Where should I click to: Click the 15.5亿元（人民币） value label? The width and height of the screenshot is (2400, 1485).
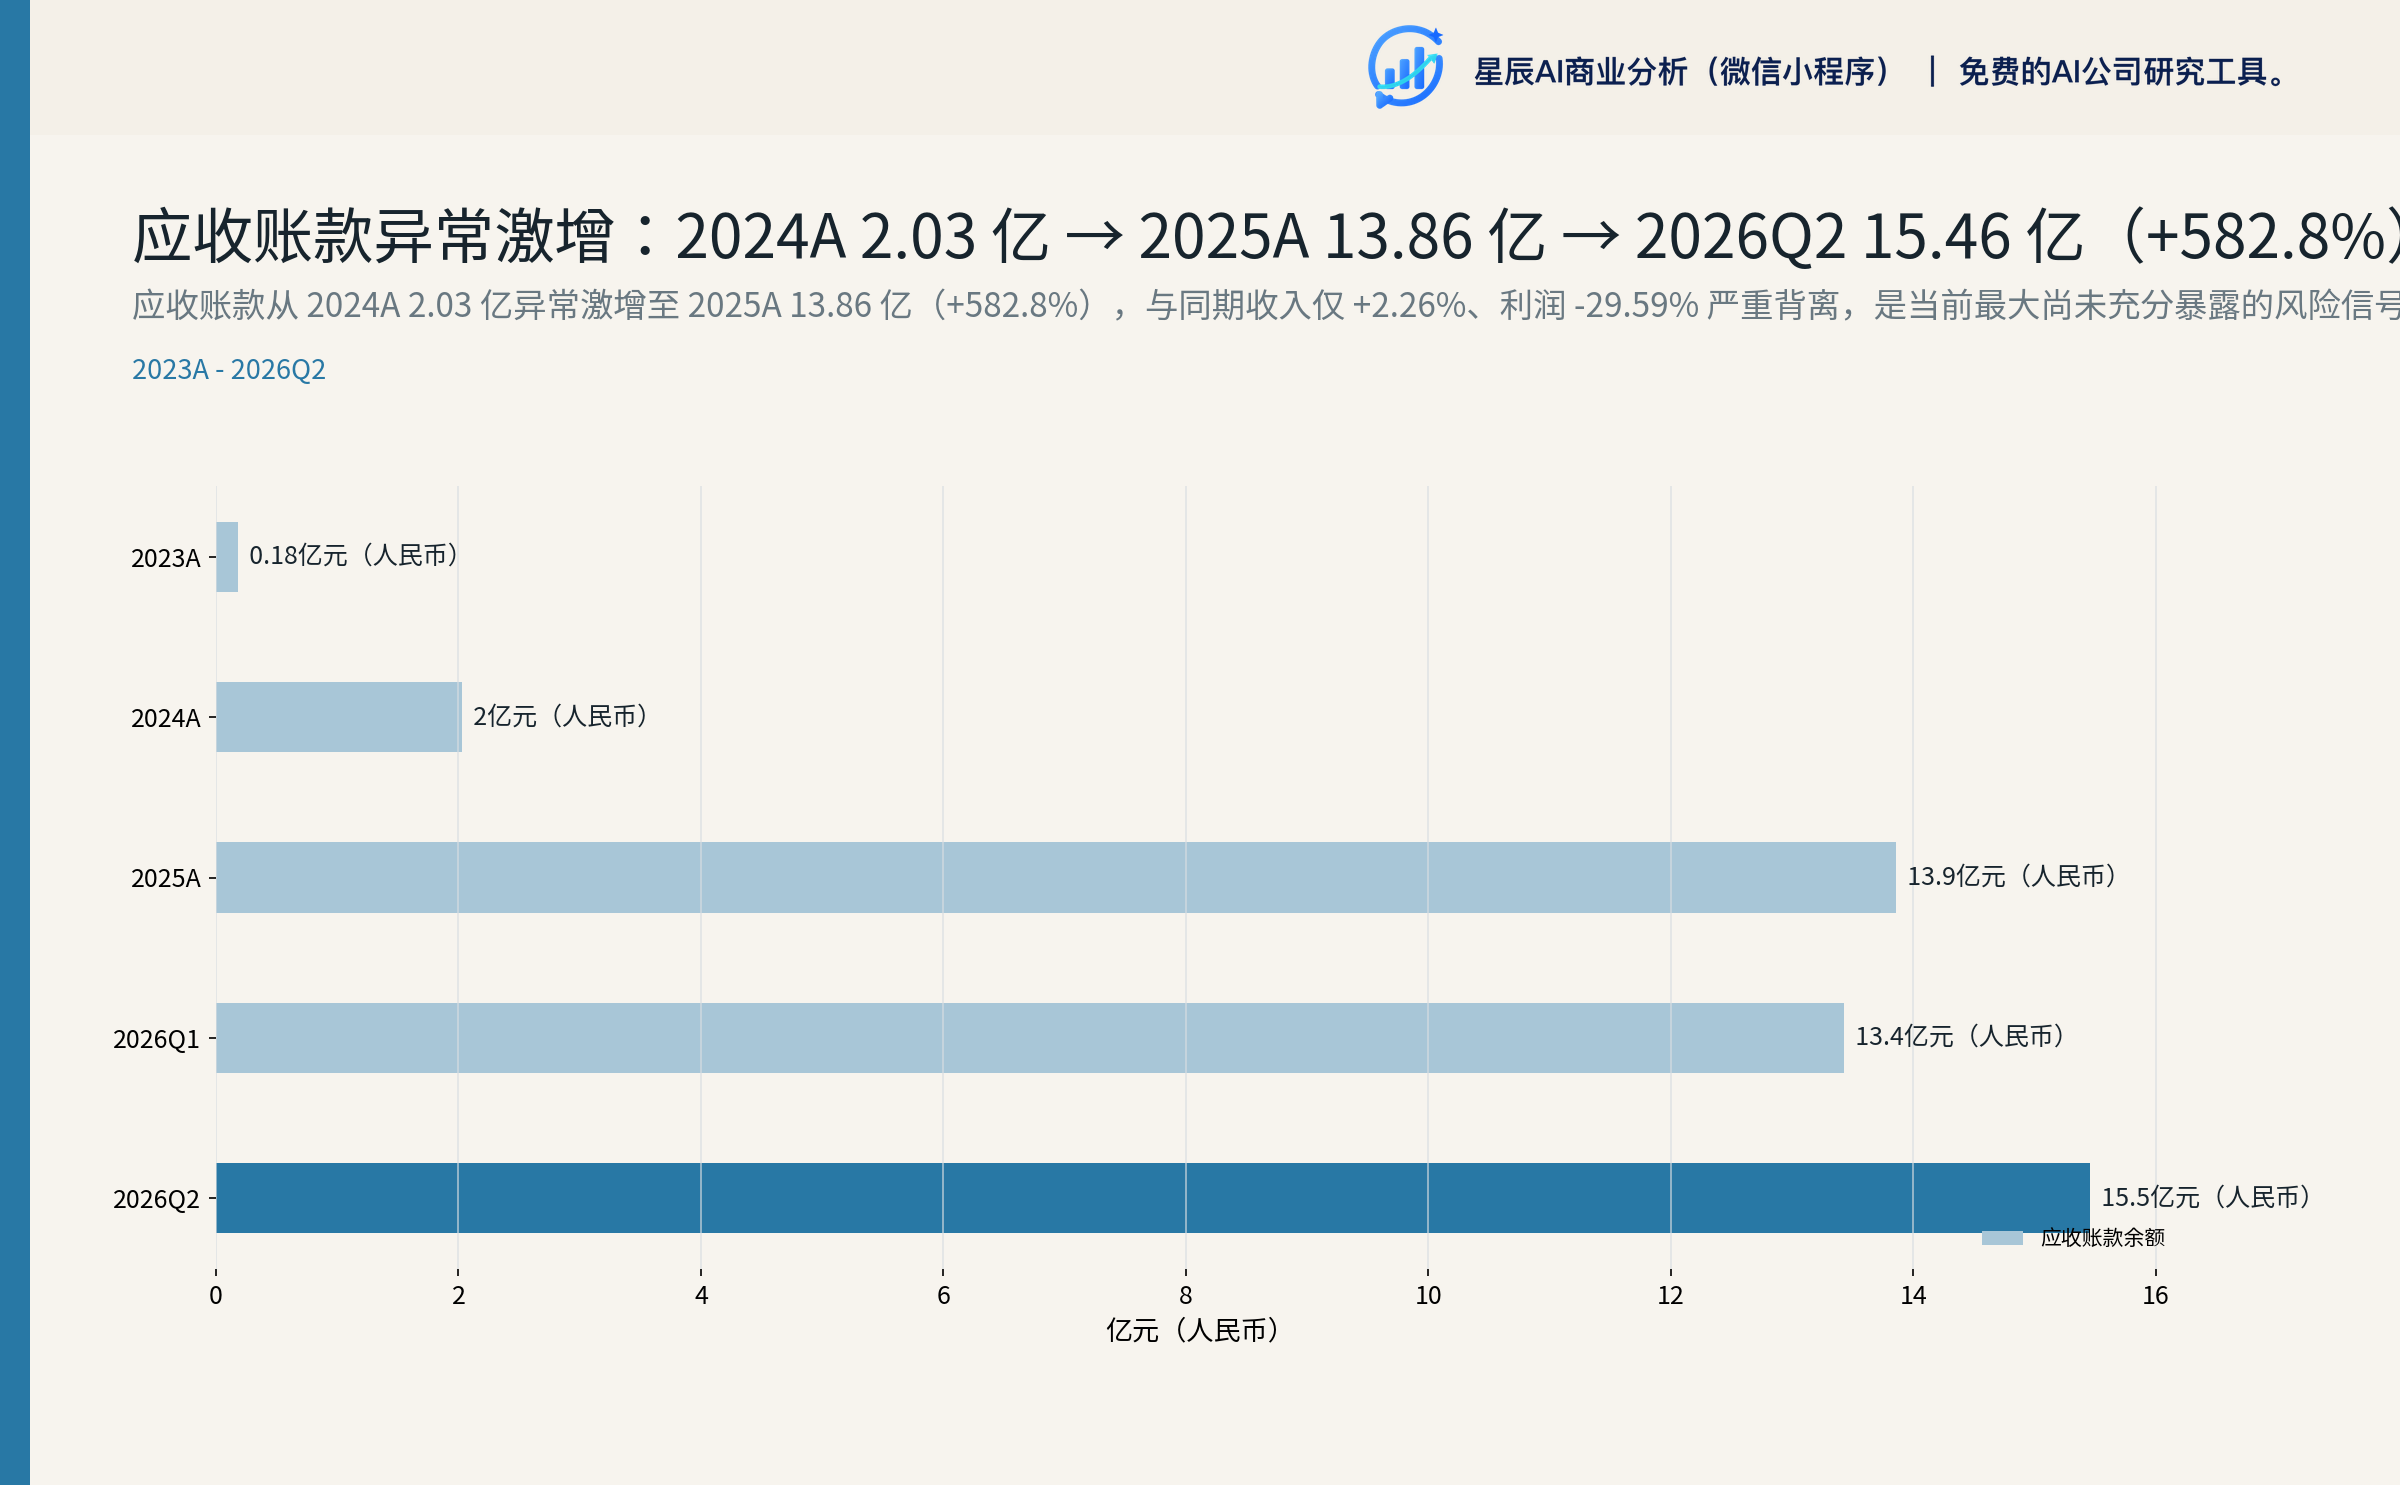2207,1197
